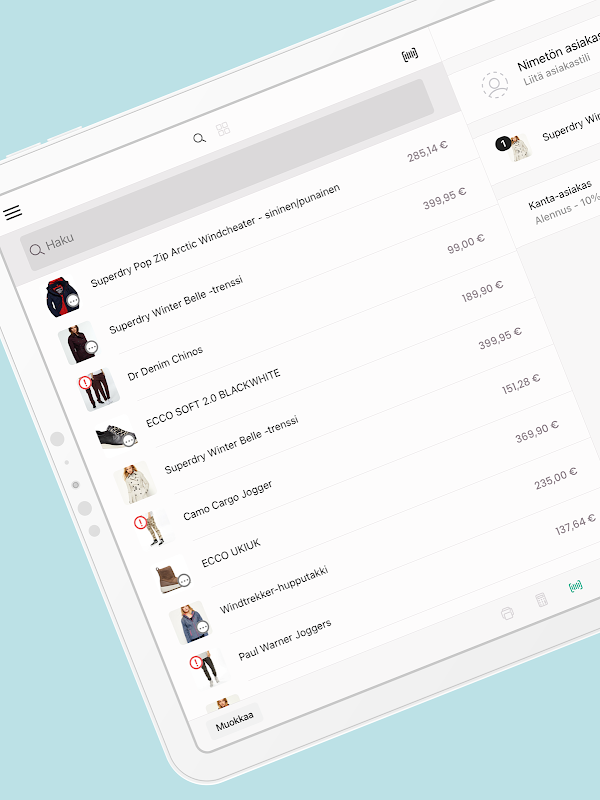Switch to grid view icon

[223, 129]
